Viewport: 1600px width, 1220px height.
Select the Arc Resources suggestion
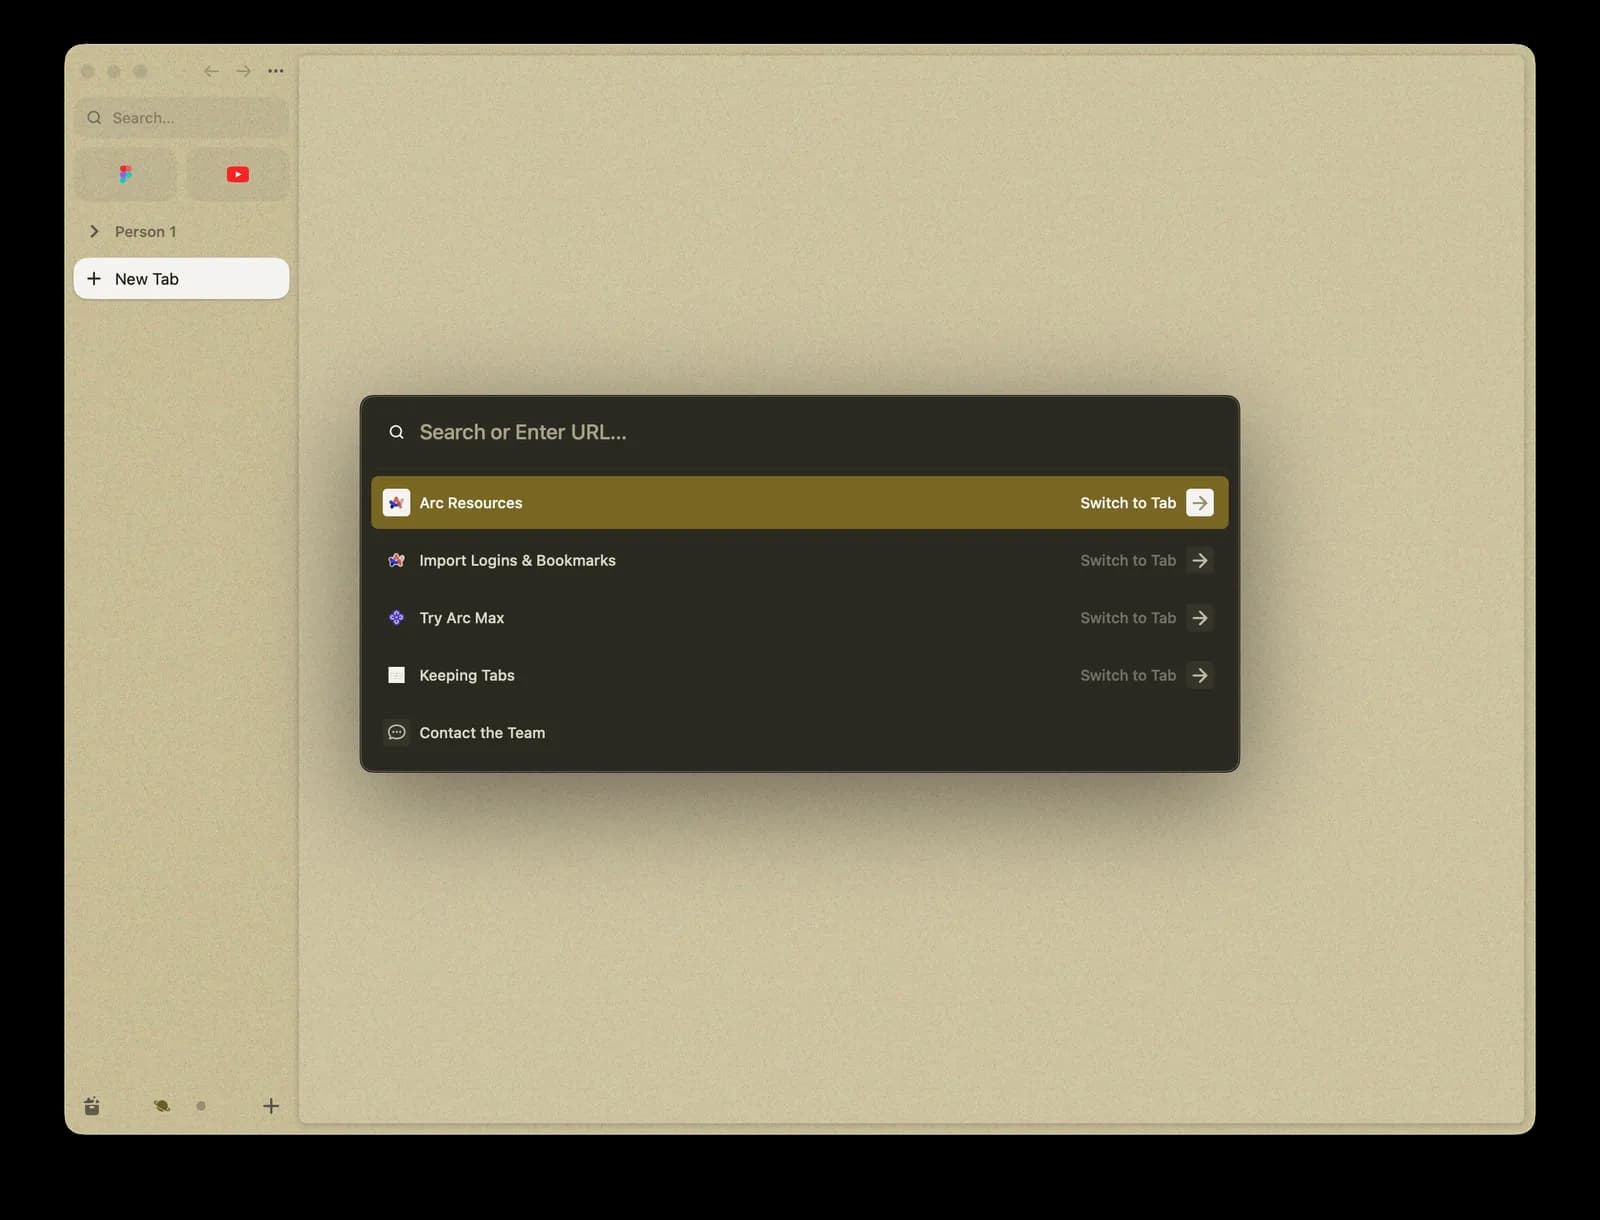point(800,502)
